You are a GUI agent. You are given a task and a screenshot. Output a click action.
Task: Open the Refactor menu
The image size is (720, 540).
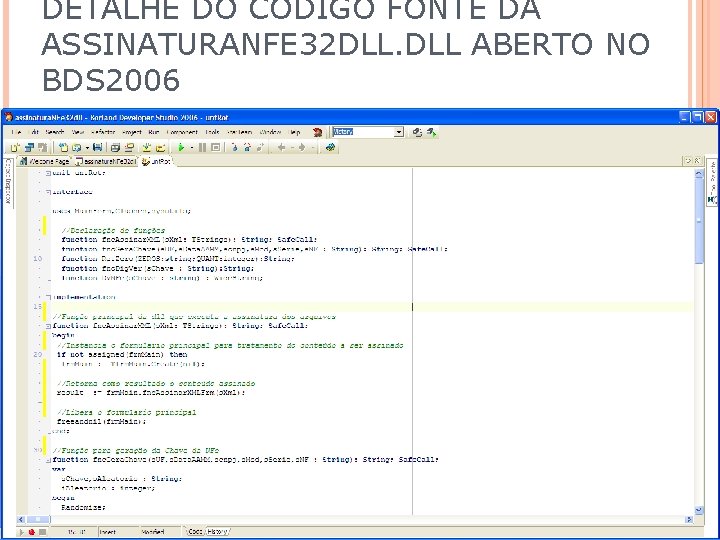pyautogui.click(x=103, y=132)
